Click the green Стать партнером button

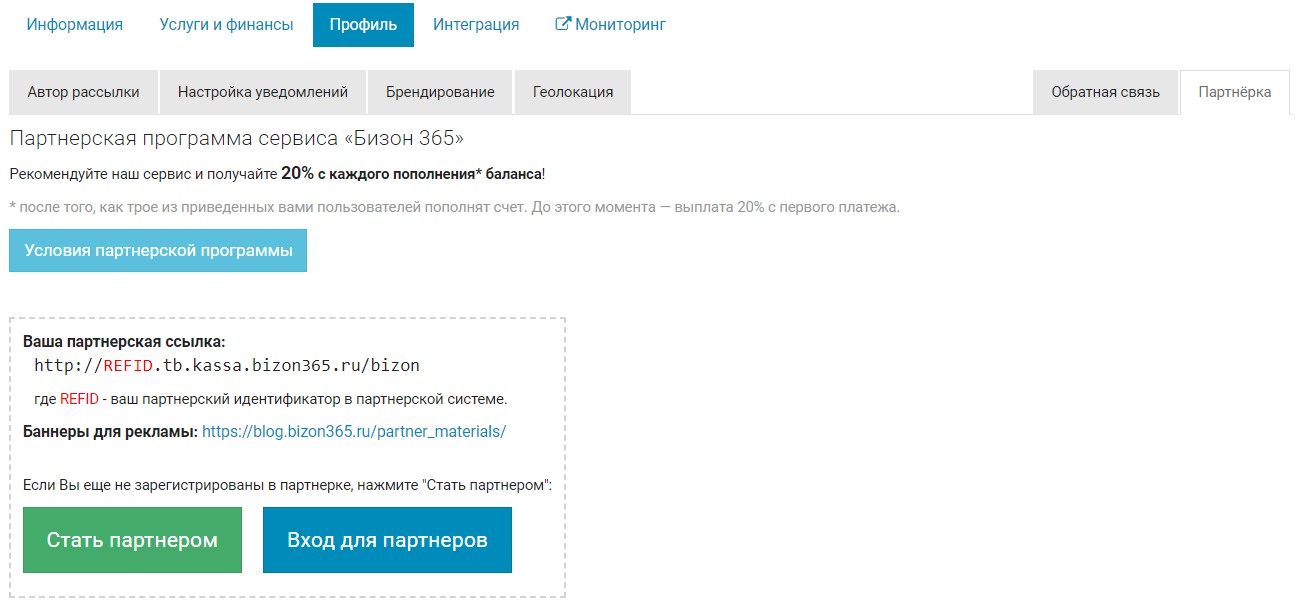pyautogui.click(x=132, y=540)
